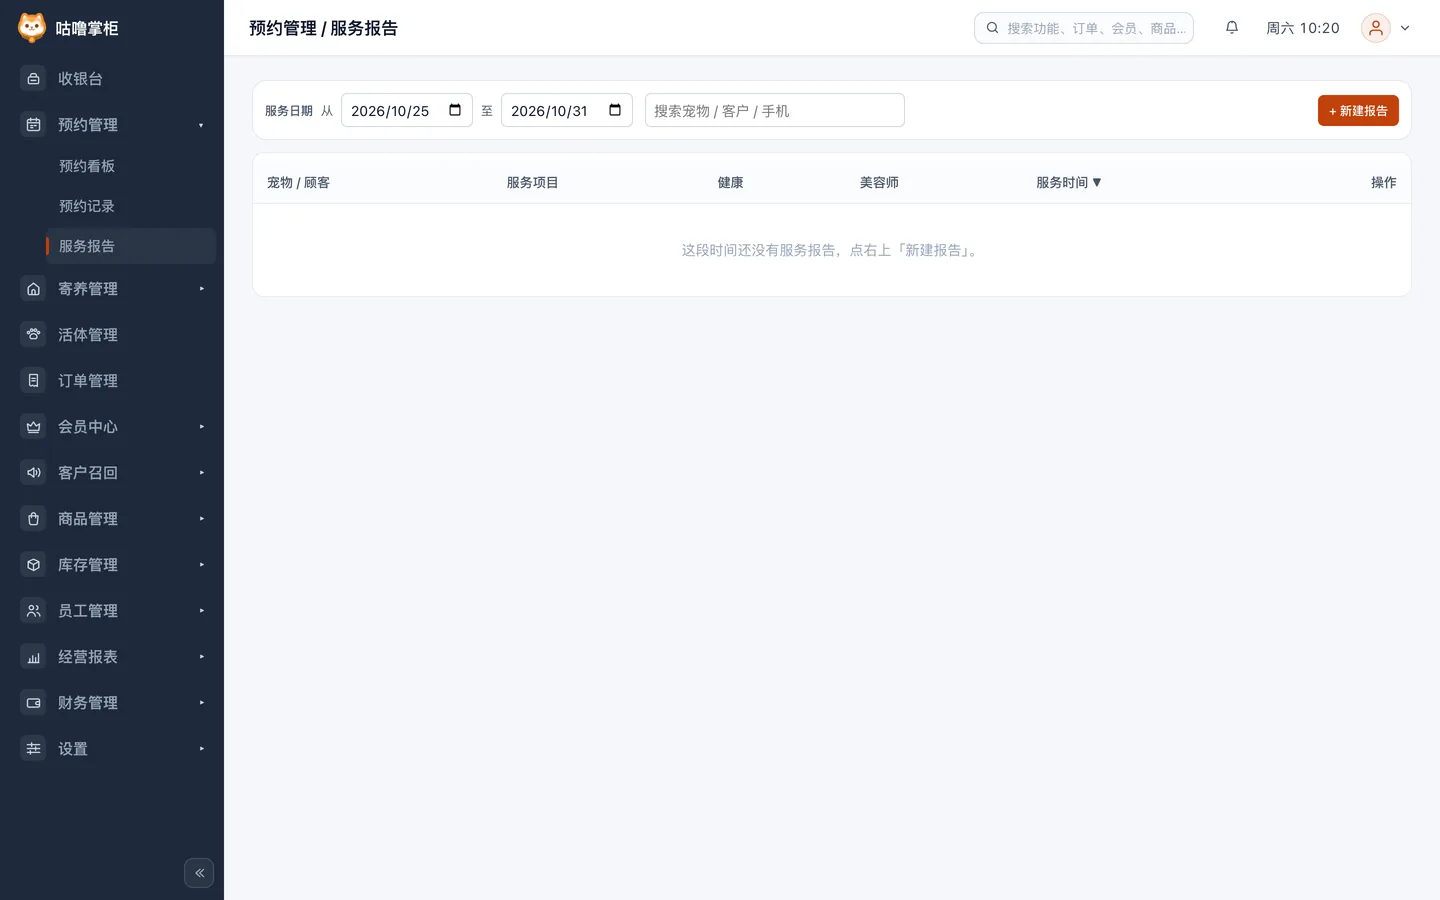
Task: Collapse the 预约管理 submenu arrow
Action: [x=201, y=125]
